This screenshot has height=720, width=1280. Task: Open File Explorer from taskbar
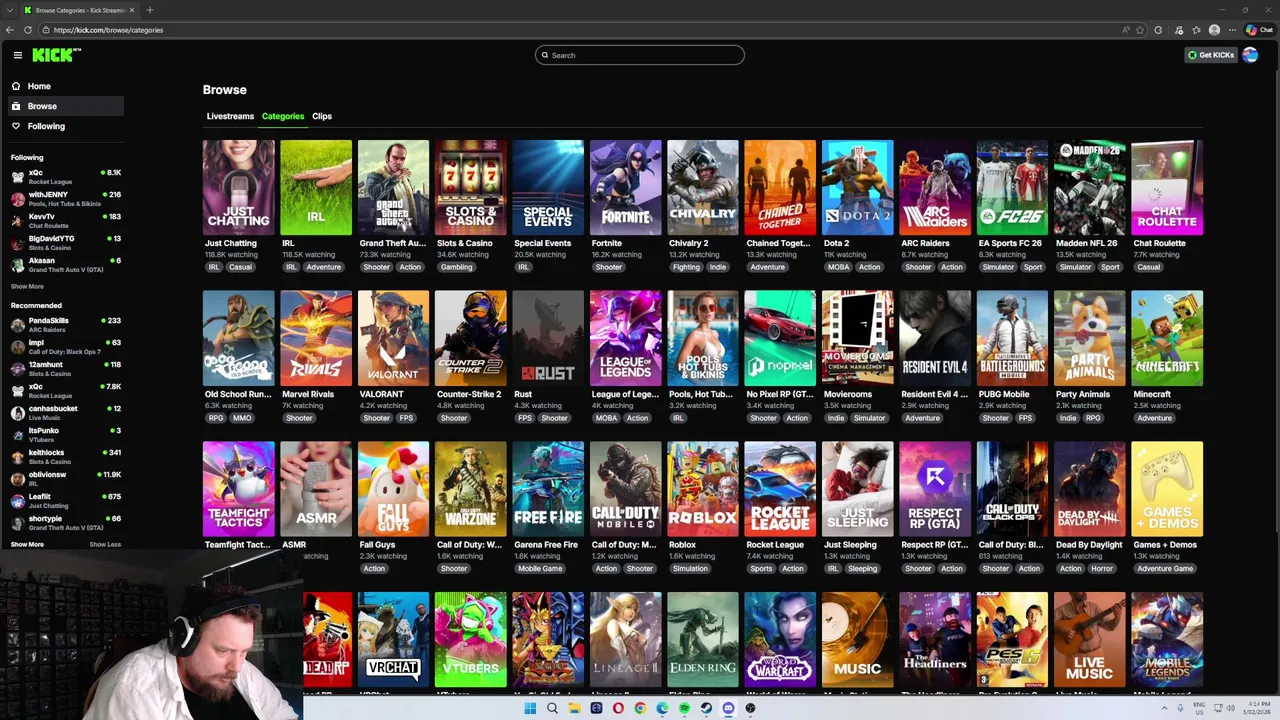tap(574, 708)
